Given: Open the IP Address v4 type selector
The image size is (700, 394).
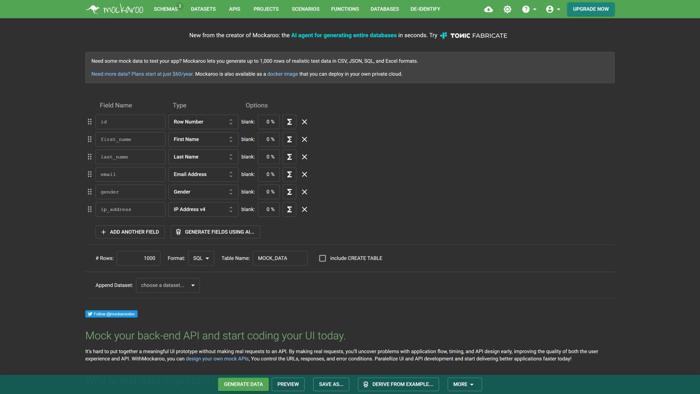Looking at the screenshot, I should [203, 209].
